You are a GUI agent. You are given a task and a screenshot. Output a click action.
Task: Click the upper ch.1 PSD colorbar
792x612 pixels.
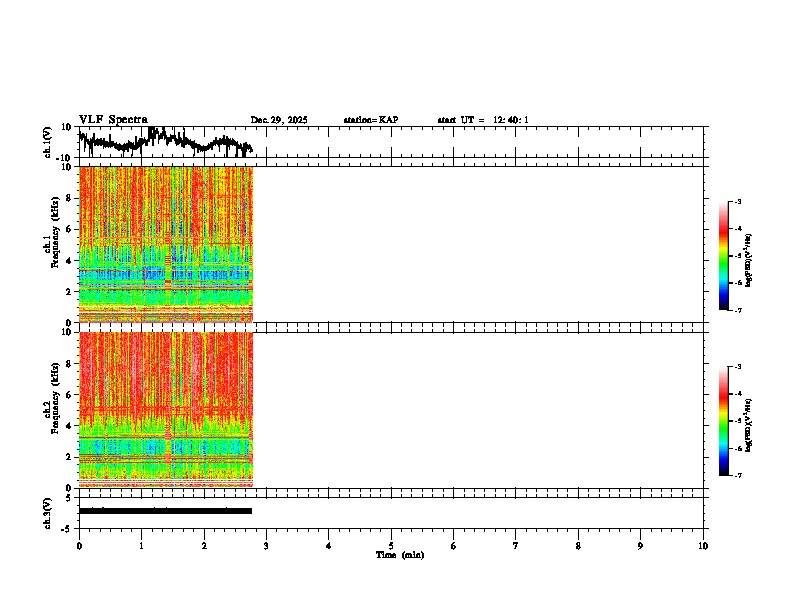[x=724, y=256]
